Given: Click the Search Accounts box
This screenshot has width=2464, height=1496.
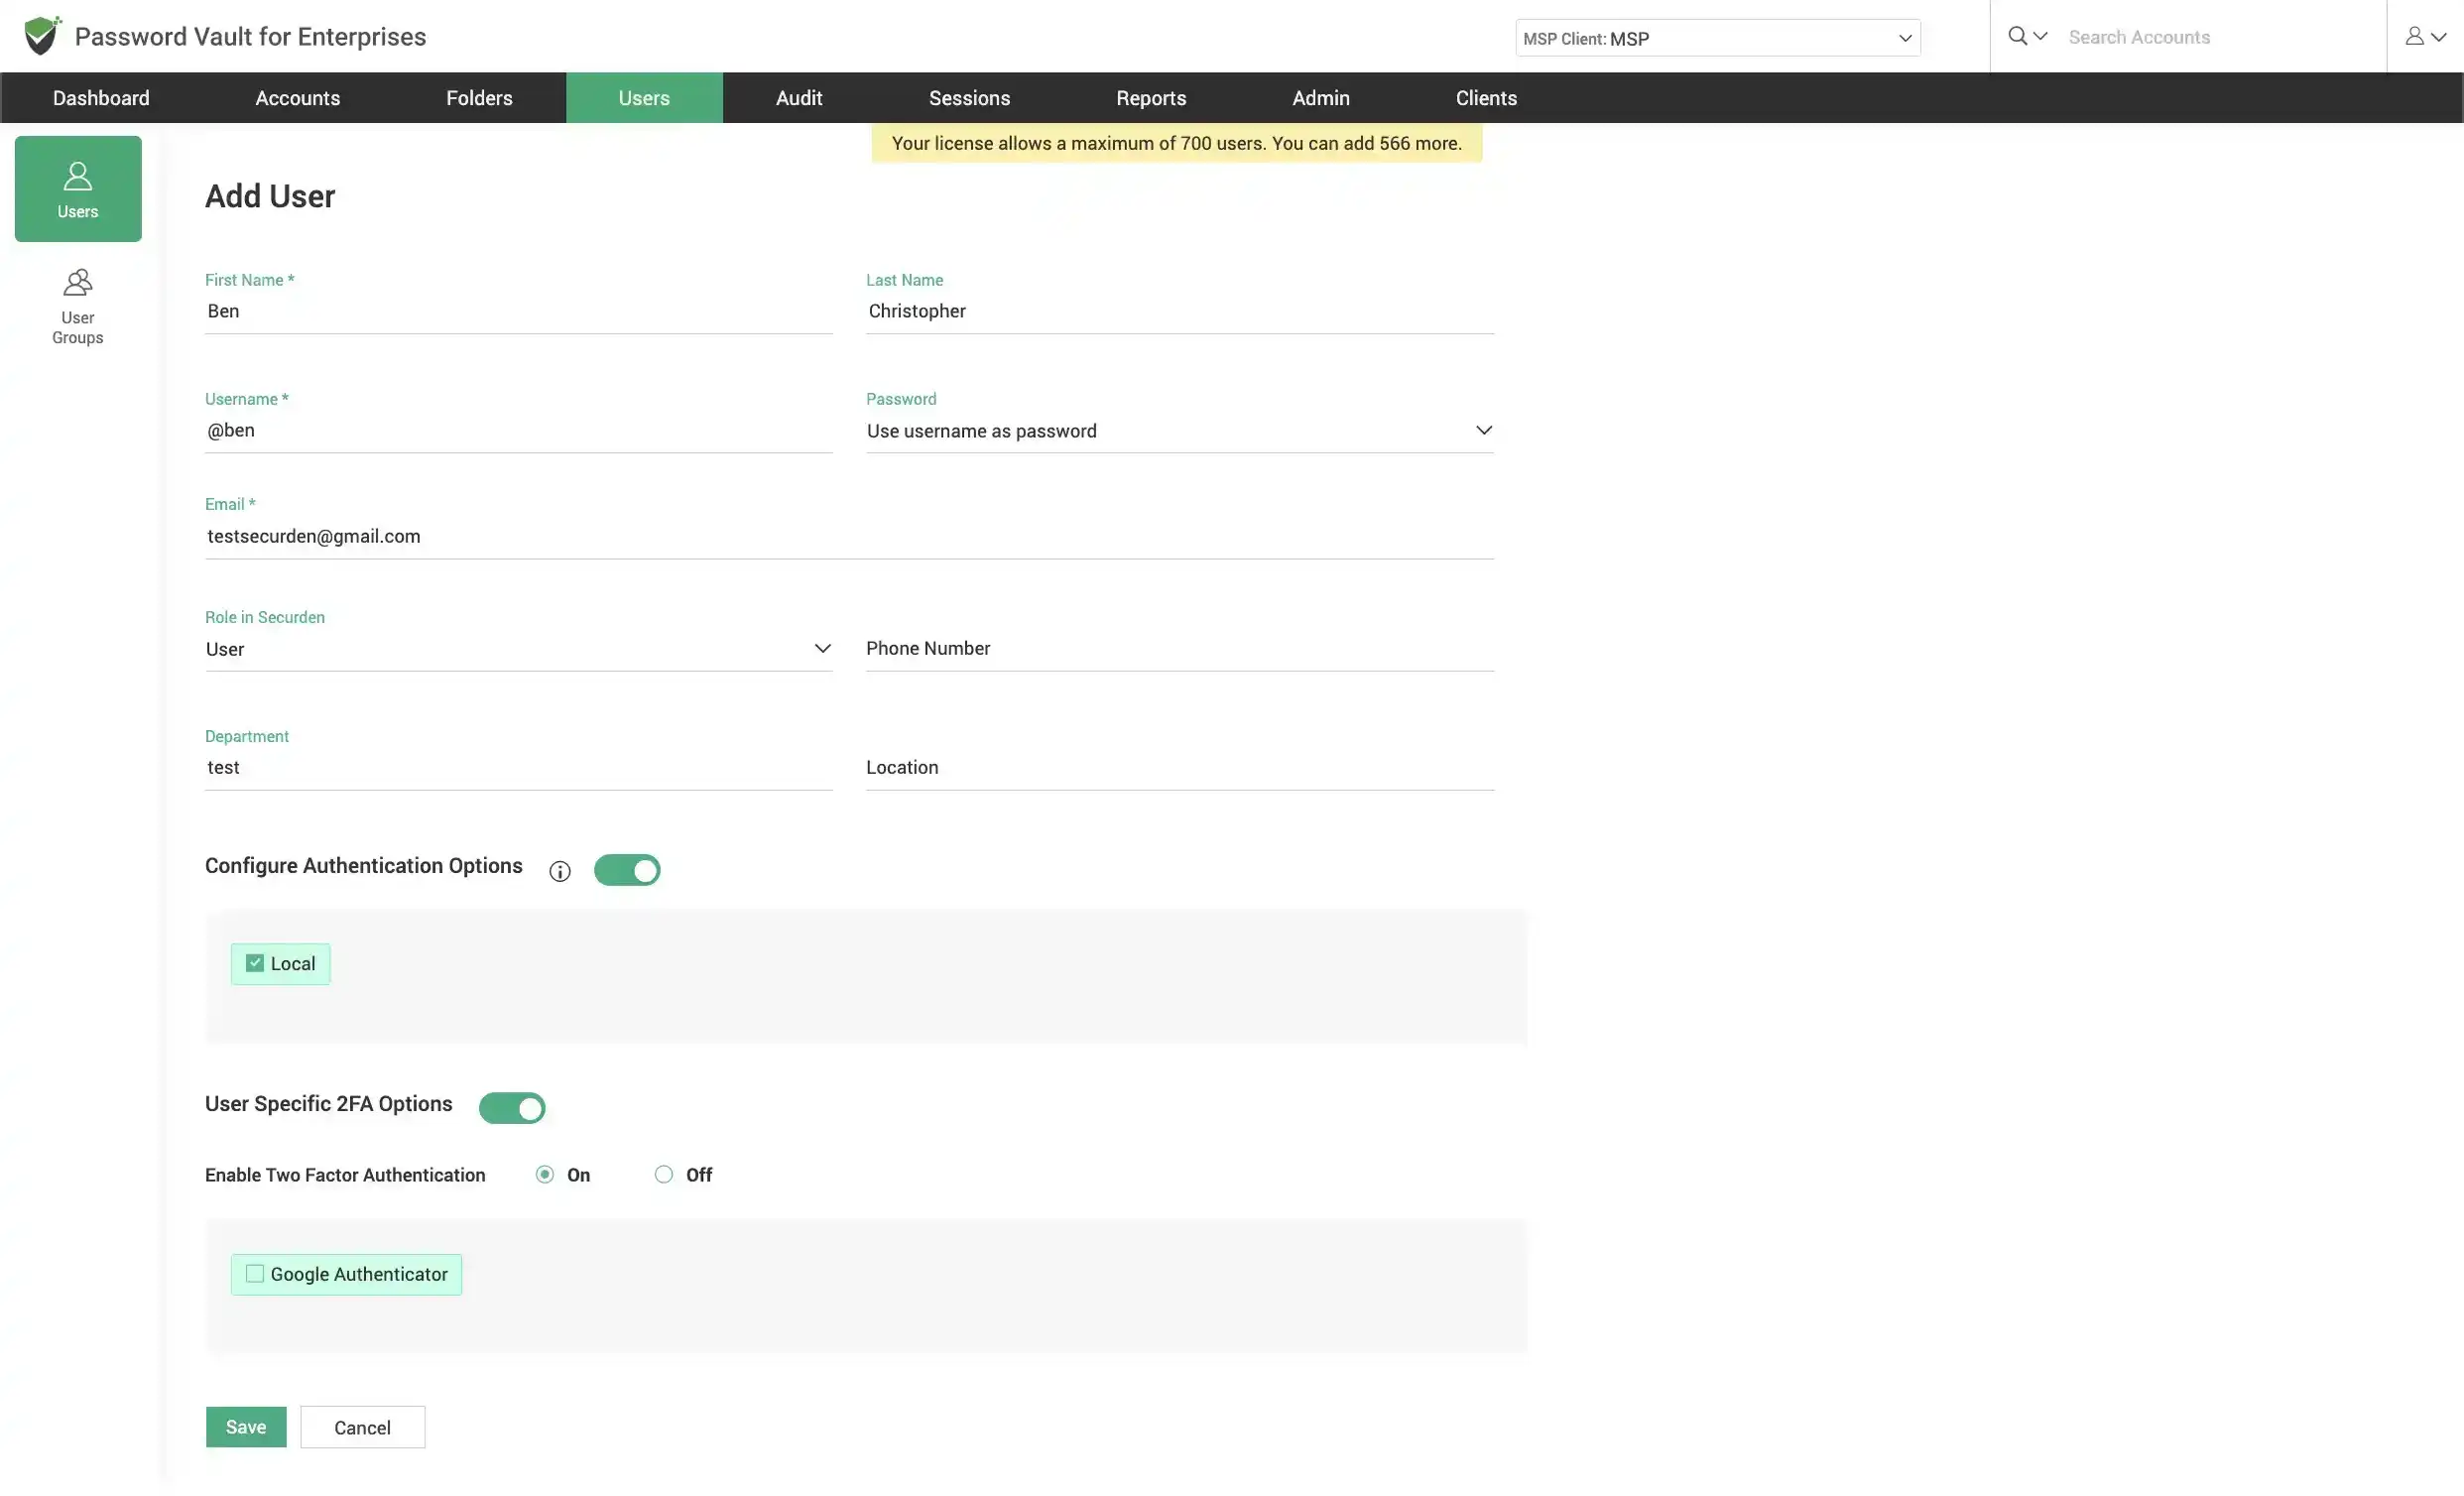Looking at the screenshot, I should click(2220, 37).
